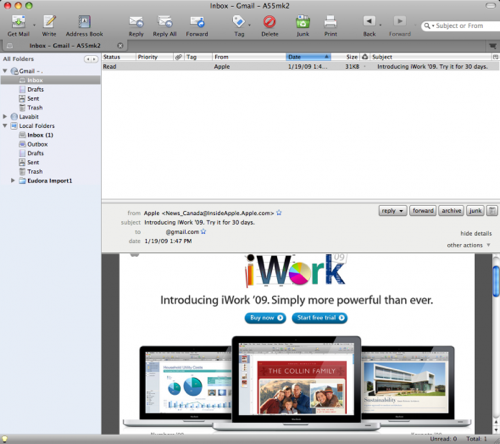Archive the message with archive button
This screenshot has height=444, width=500.
point(451,211)
